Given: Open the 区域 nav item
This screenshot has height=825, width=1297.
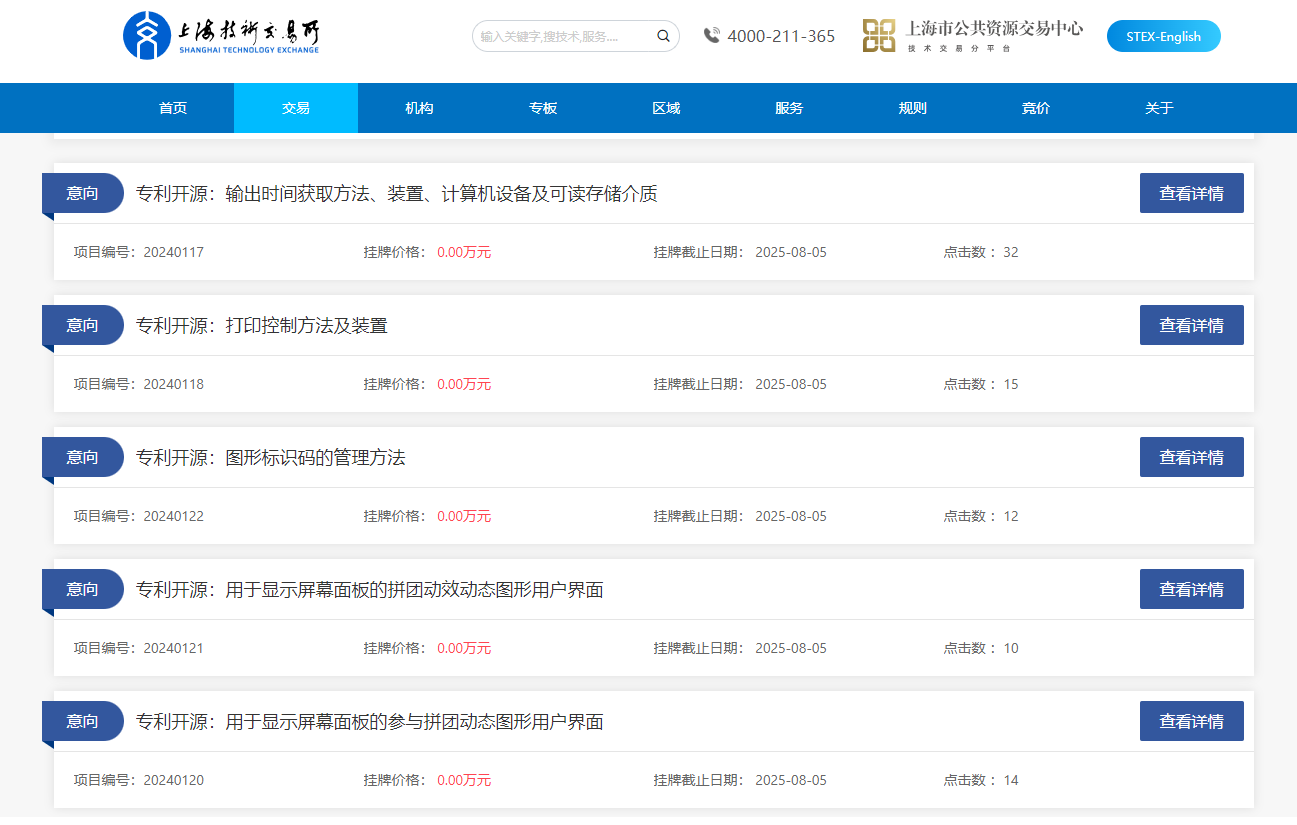Looking at the screenshot, I should pos(666,108).
